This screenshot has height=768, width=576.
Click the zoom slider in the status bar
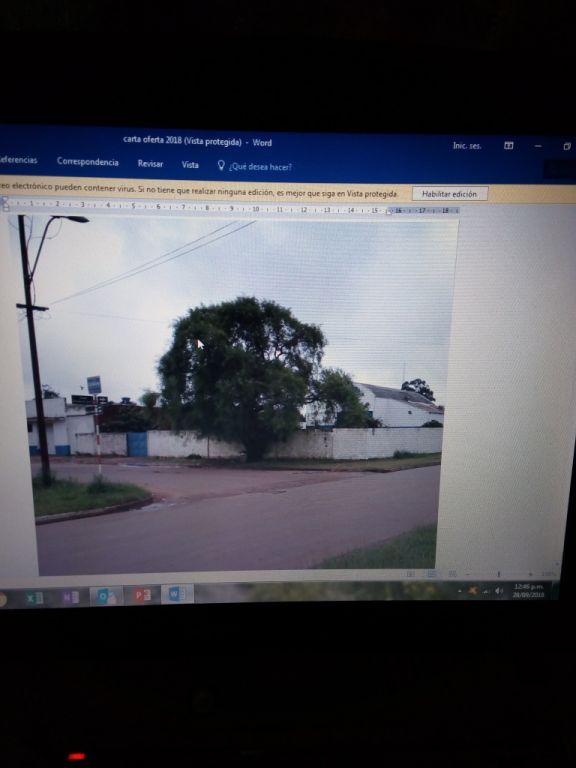tap(499, 574)
